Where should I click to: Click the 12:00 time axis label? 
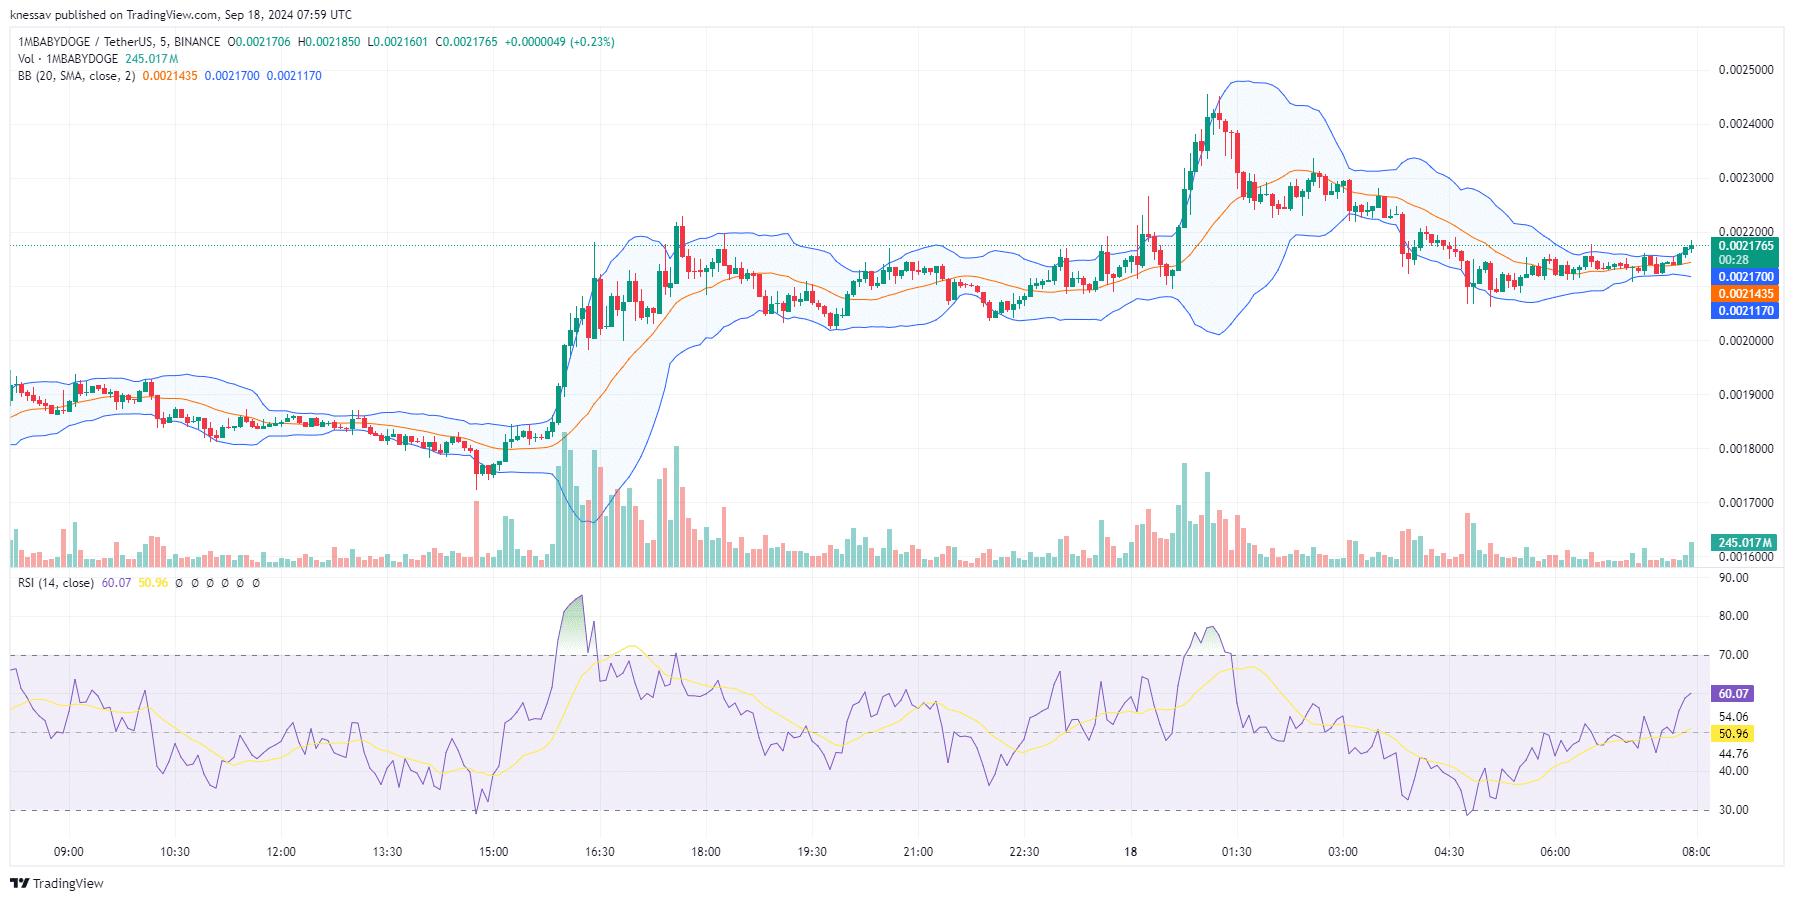(281, 852)
